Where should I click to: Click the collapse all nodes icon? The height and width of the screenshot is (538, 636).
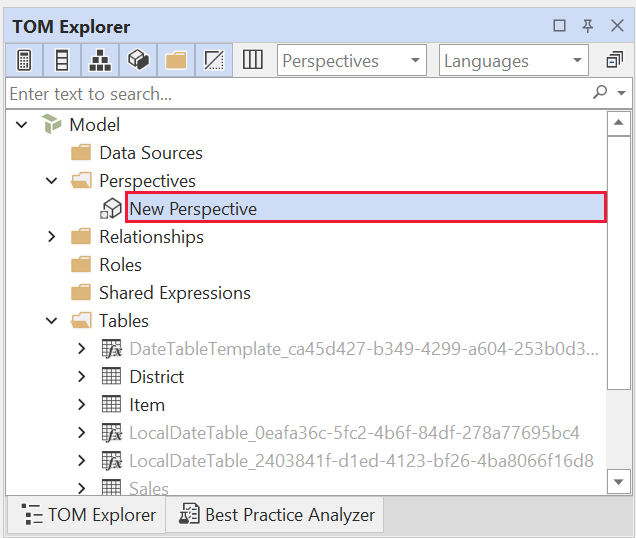[614, 60]
